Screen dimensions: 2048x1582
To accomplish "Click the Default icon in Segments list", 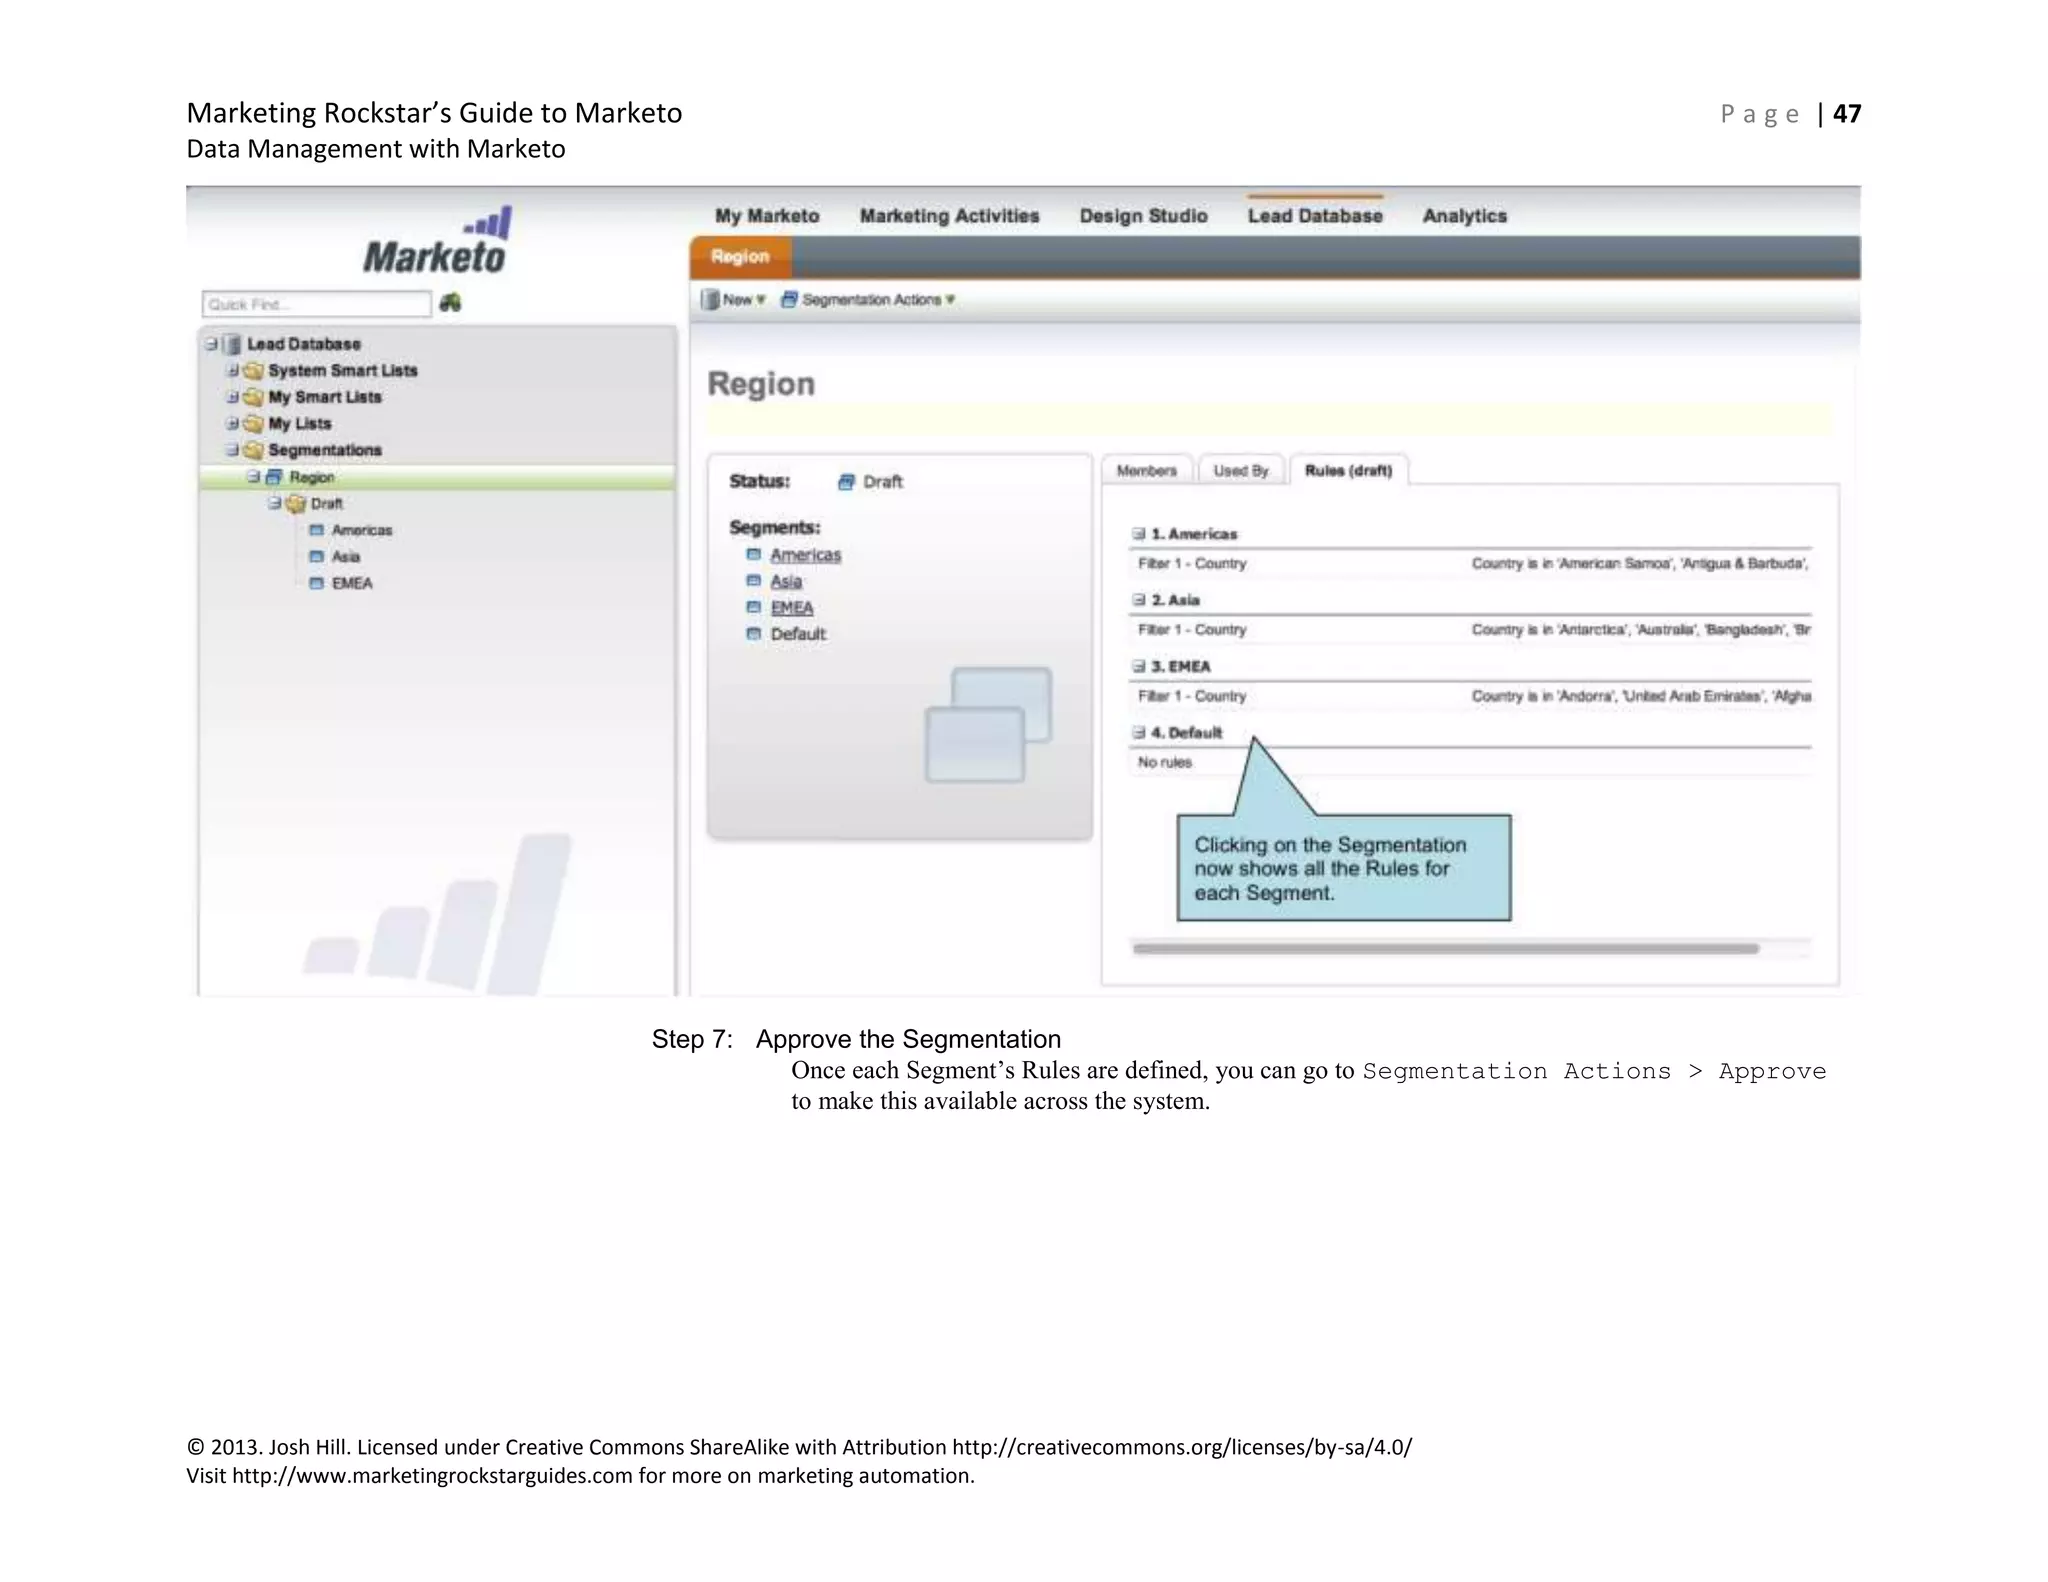I will click(x=754, y=634).
